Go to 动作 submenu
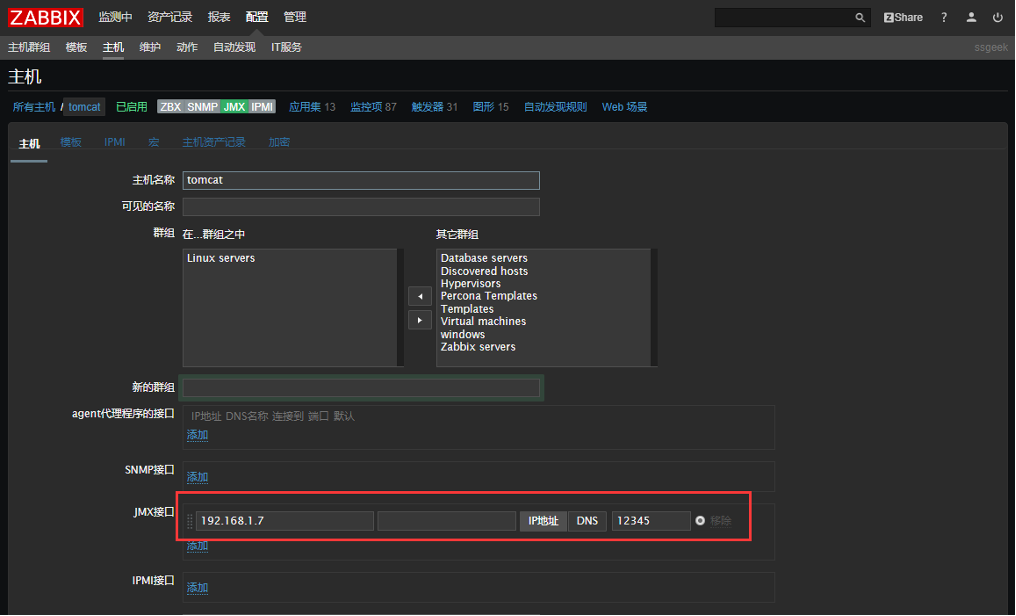 pyautogui.click(x=187, y=47)
